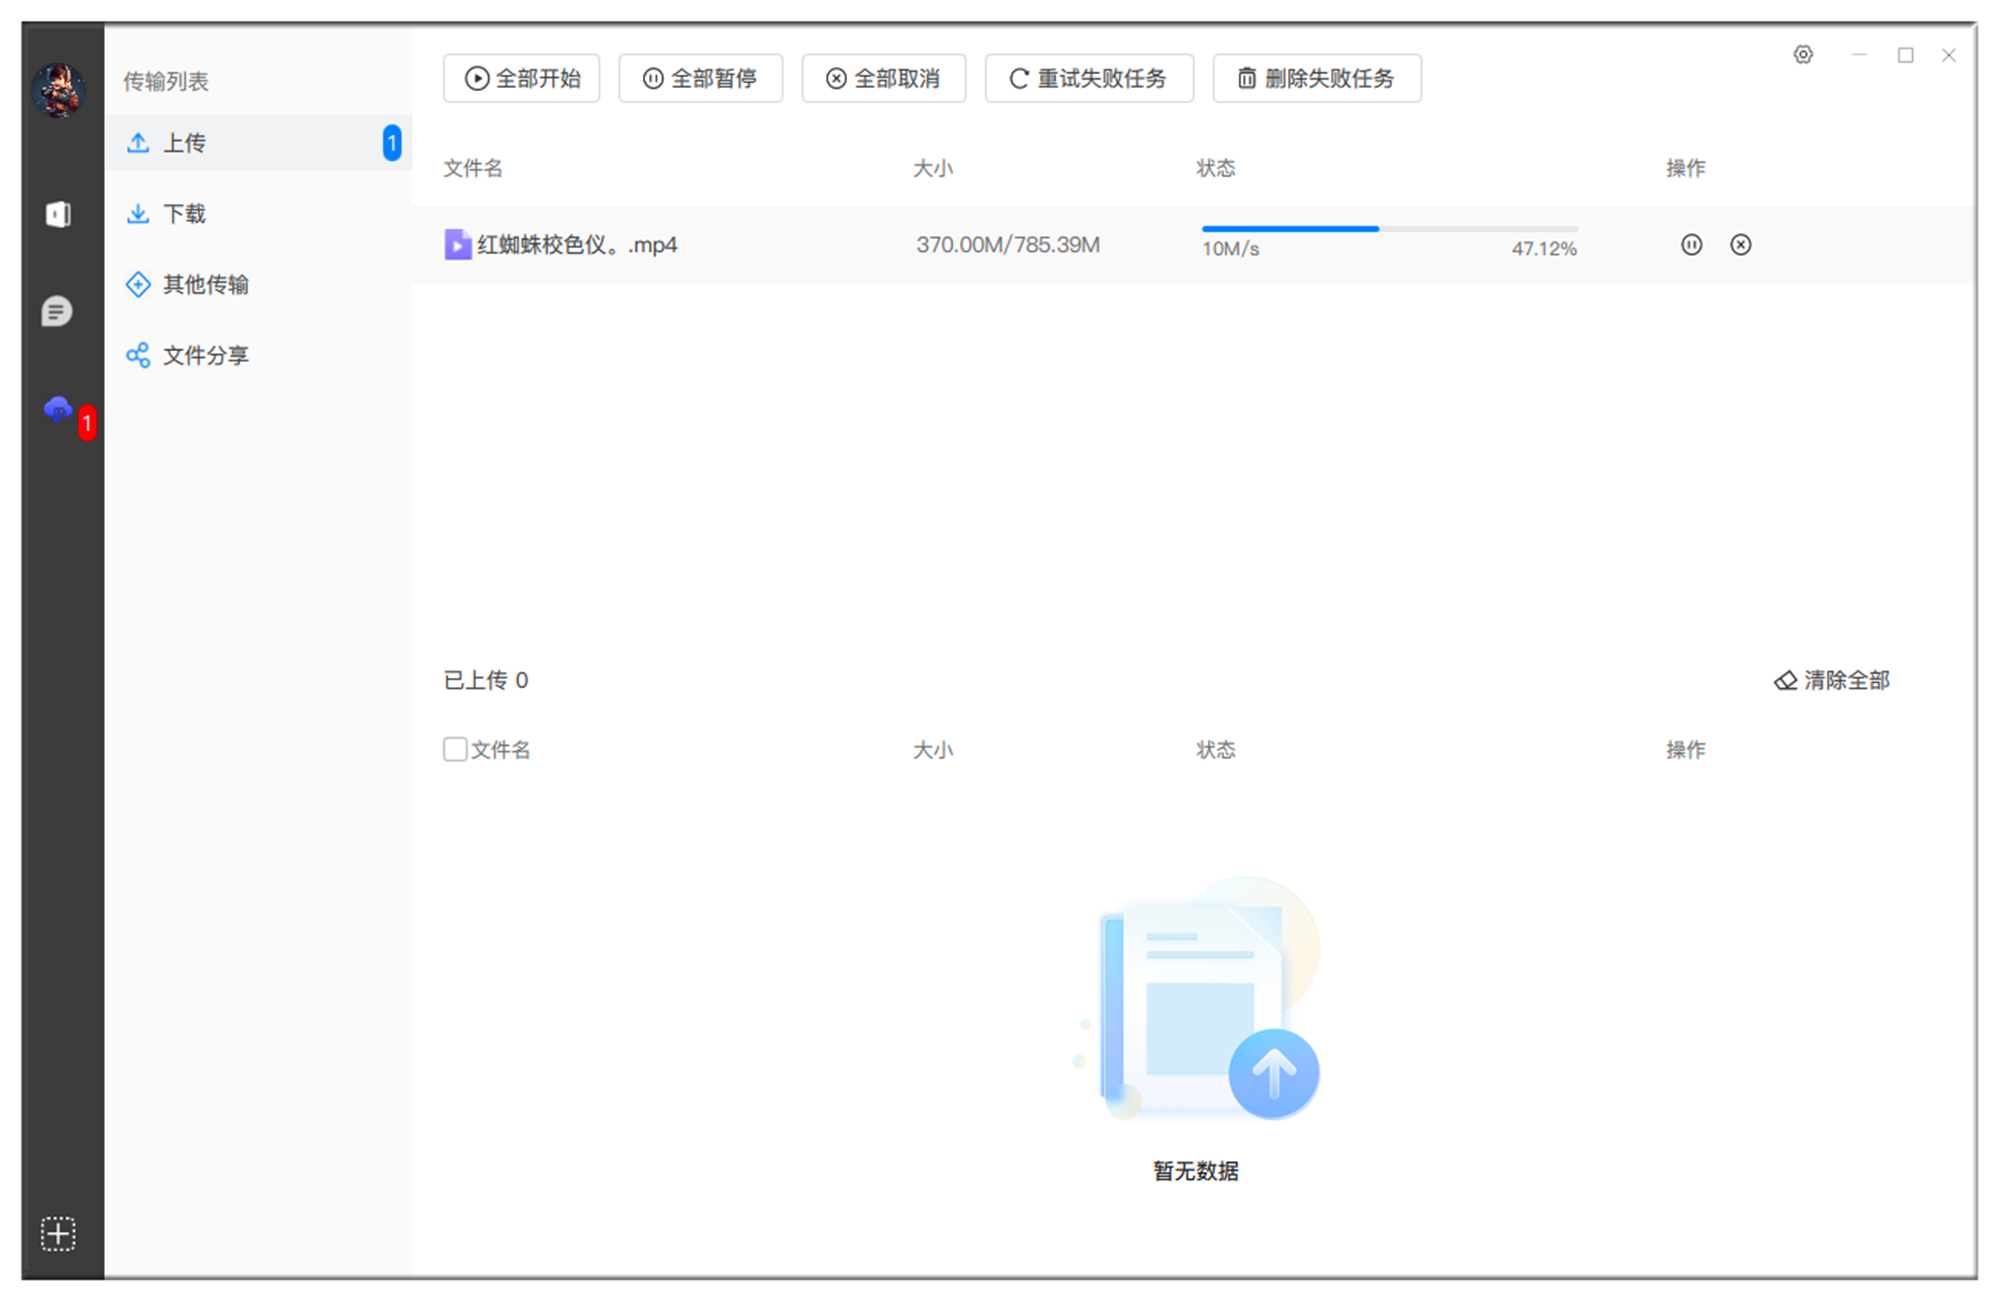This screenshot has width=2000, height=1302.
Task: Click the 全部开始 button
Action: pos(521,78)
